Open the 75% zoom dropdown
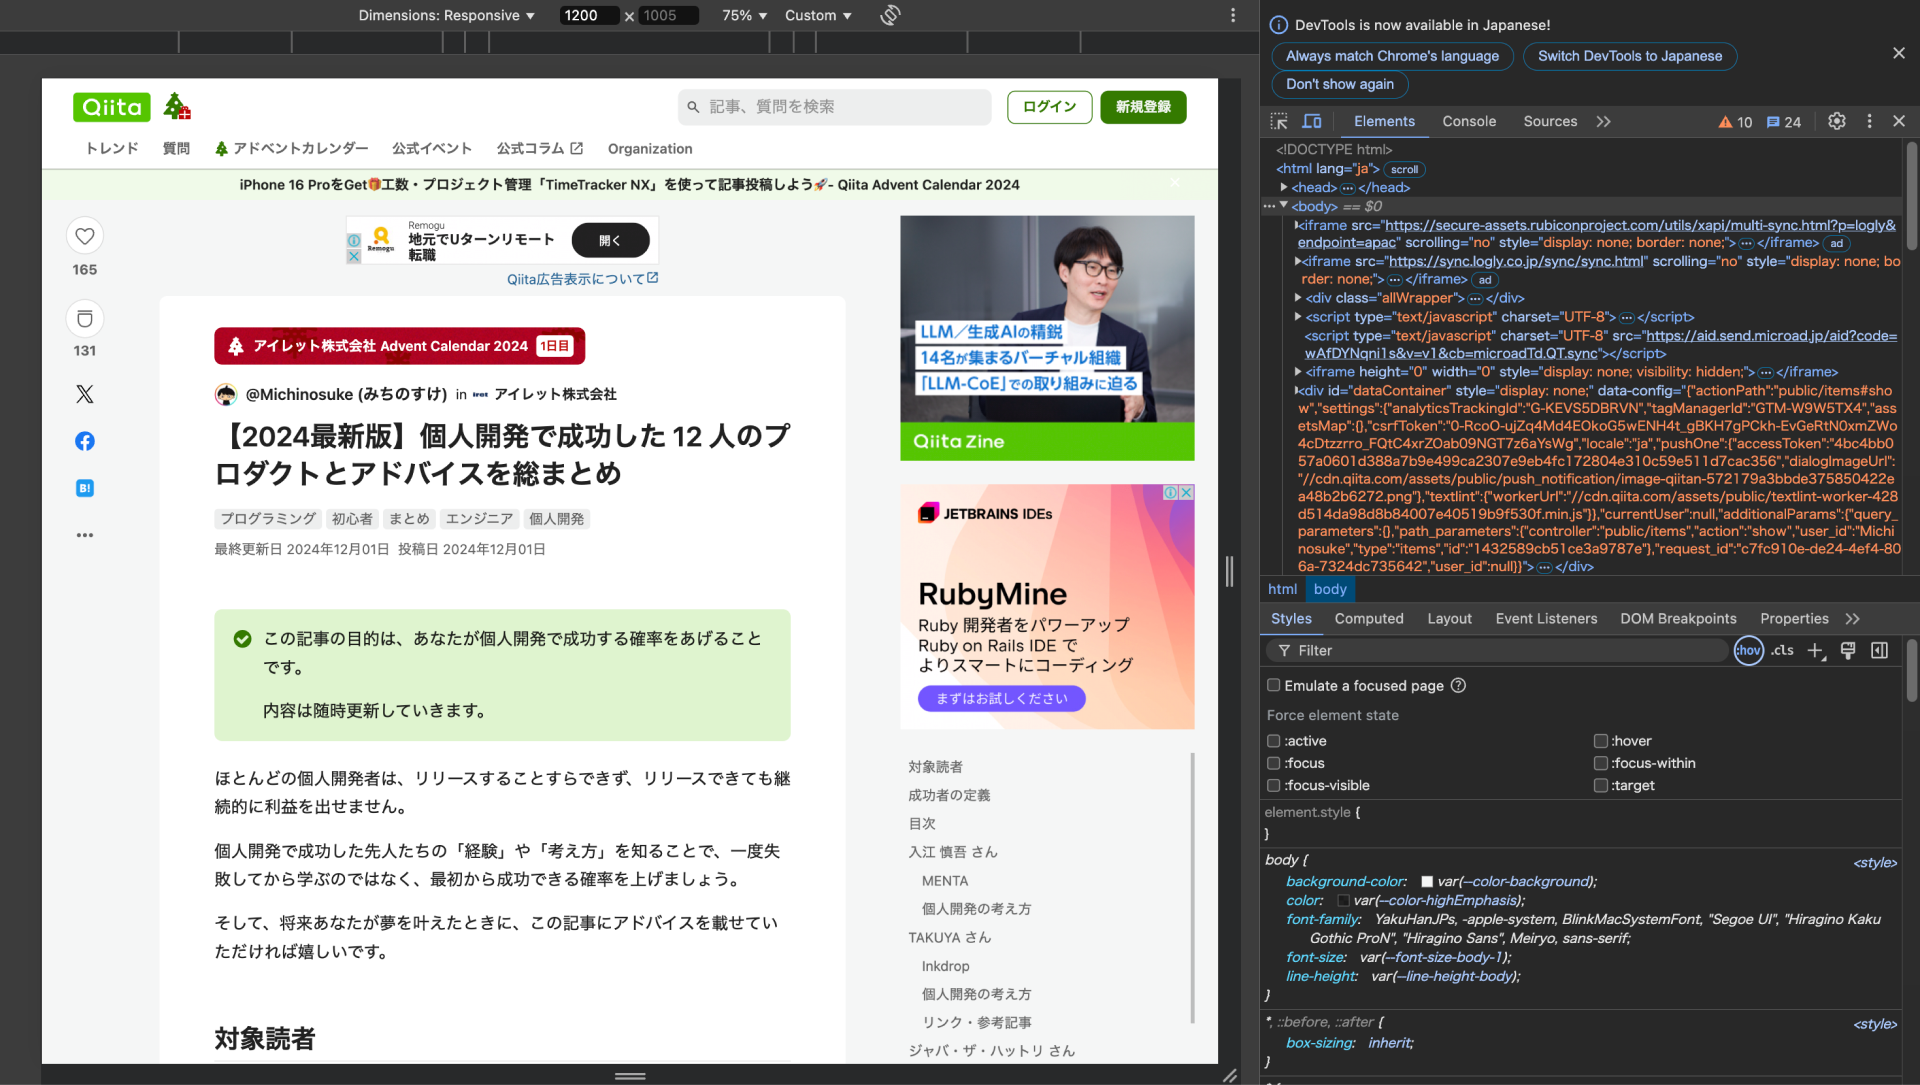This screenshot has width=1920, height=1085. (742, 15)
